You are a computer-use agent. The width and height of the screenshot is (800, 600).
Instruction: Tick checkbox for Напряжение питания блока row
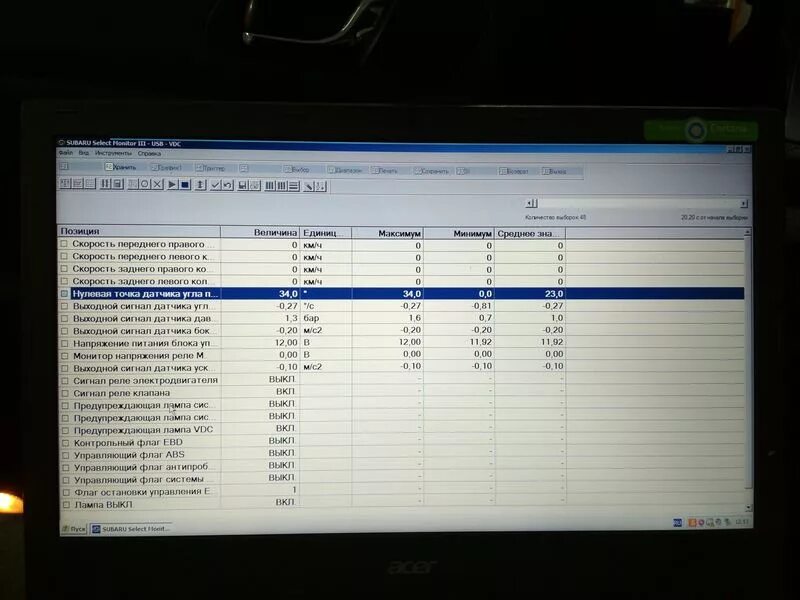65,343
